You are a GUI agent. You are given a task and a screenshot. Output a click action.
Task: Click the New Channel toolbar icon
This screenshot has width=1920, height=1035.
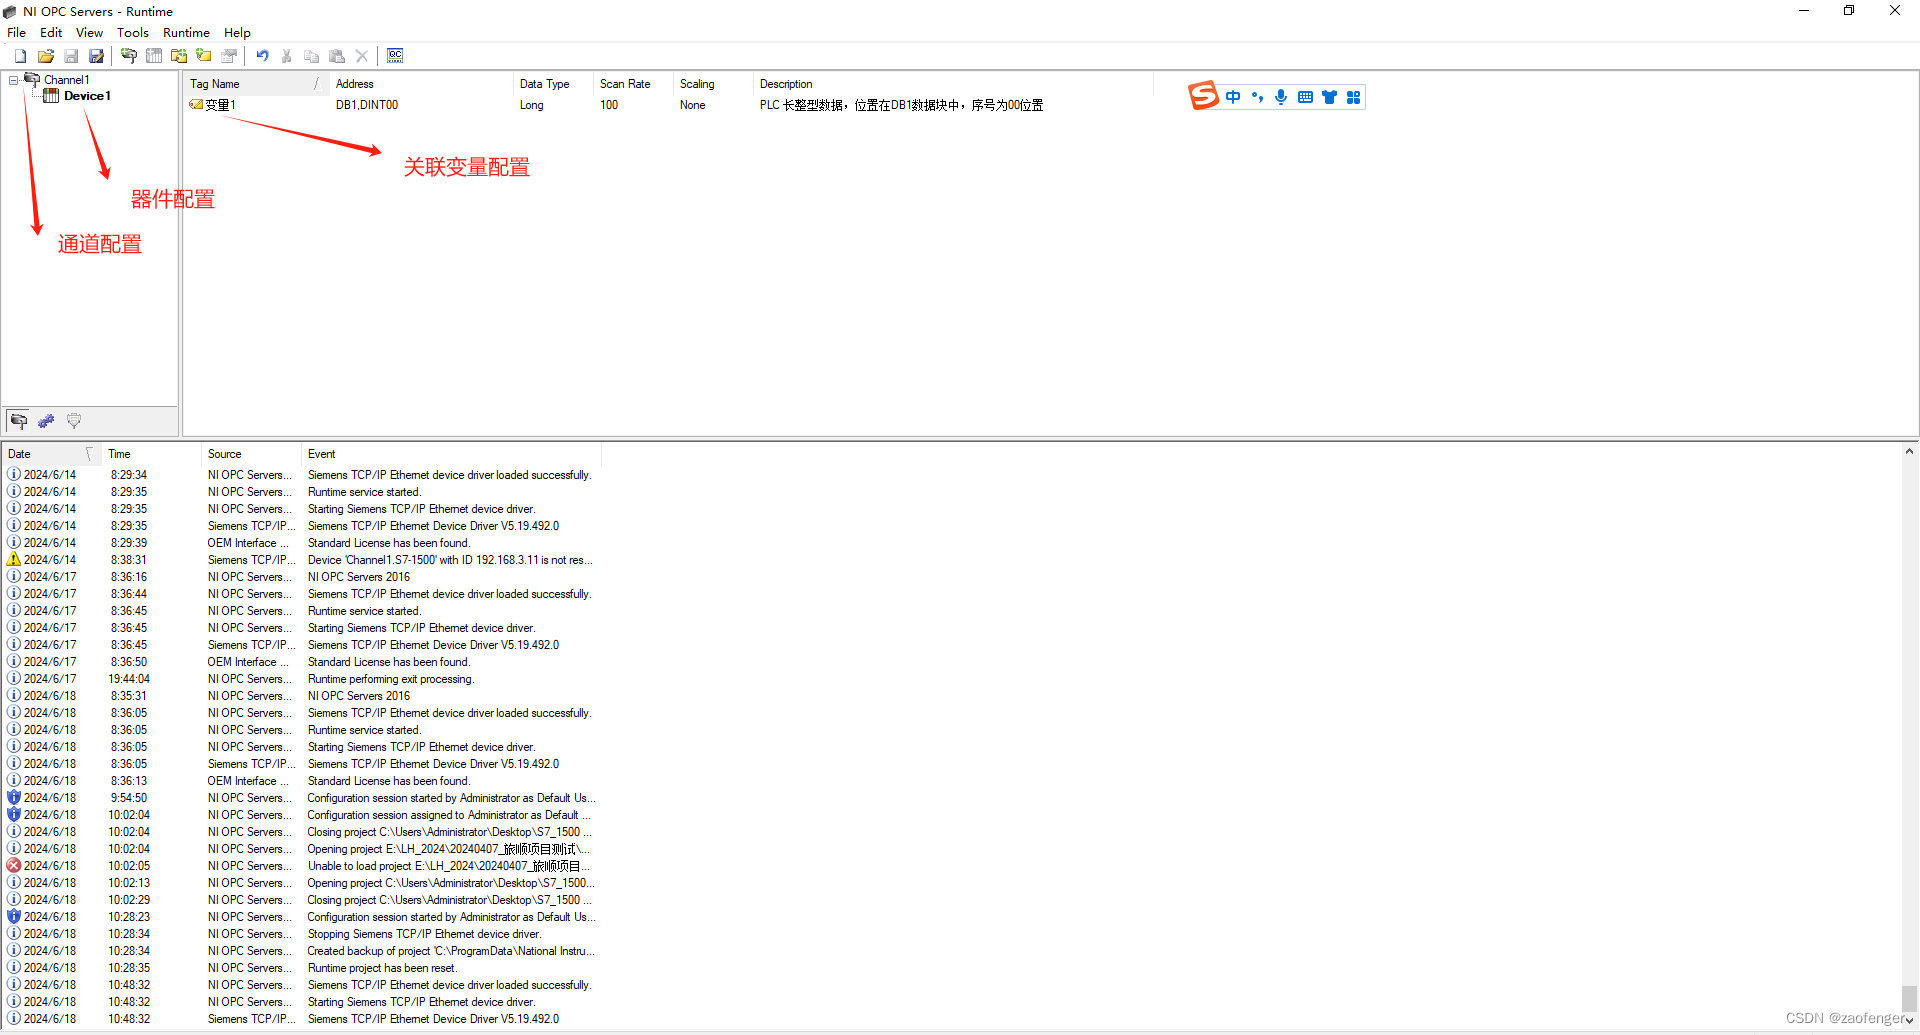[128, 56]
